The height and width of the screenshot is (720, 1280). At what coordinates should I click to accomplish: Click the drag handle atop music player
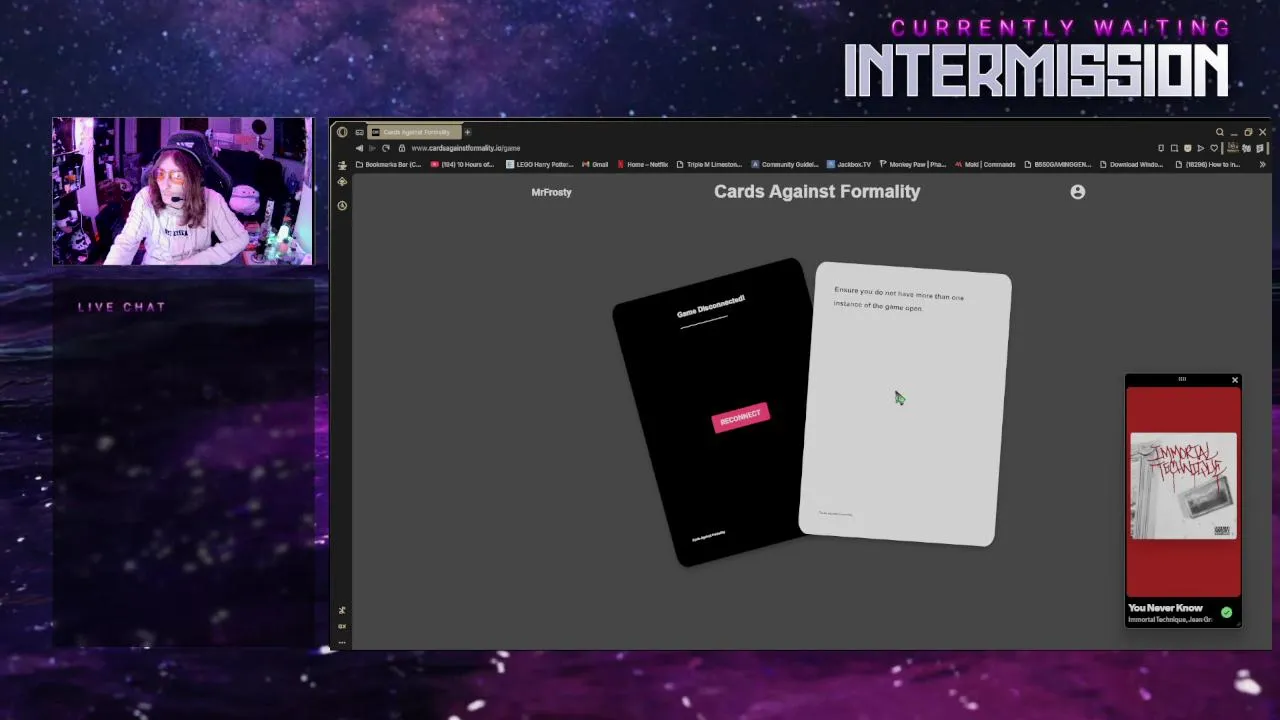(1182, 379)
